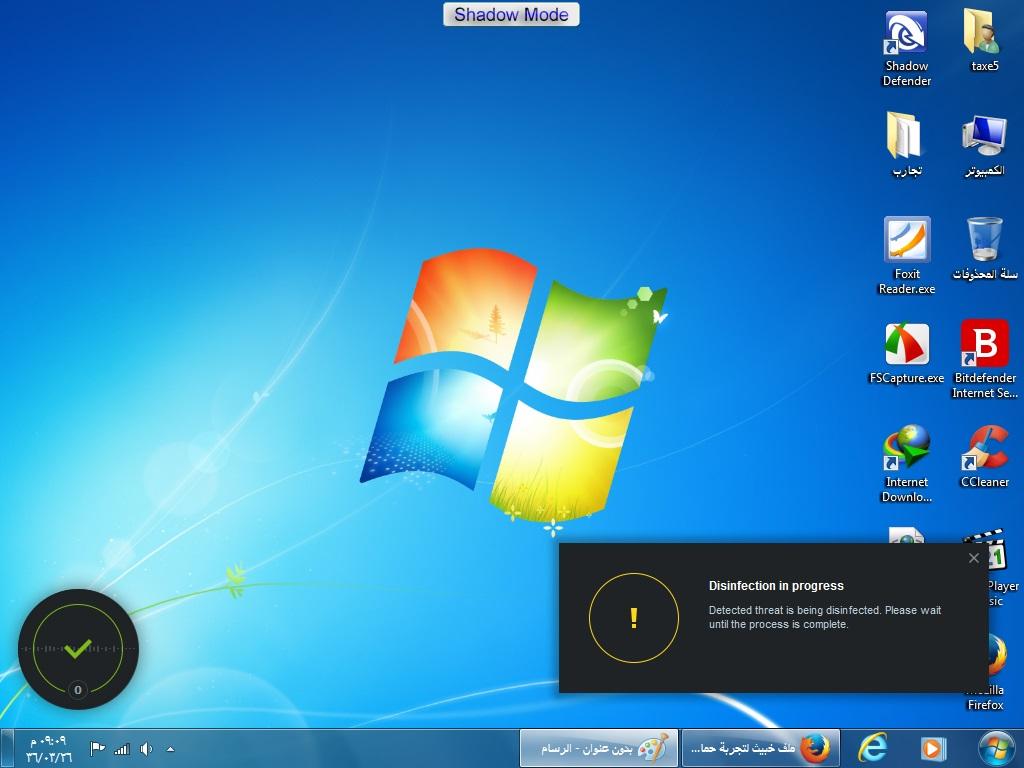This screenshot has width=1024, height=768.
Task: Open Action Center flag tray icon
Action: [97, 748]
